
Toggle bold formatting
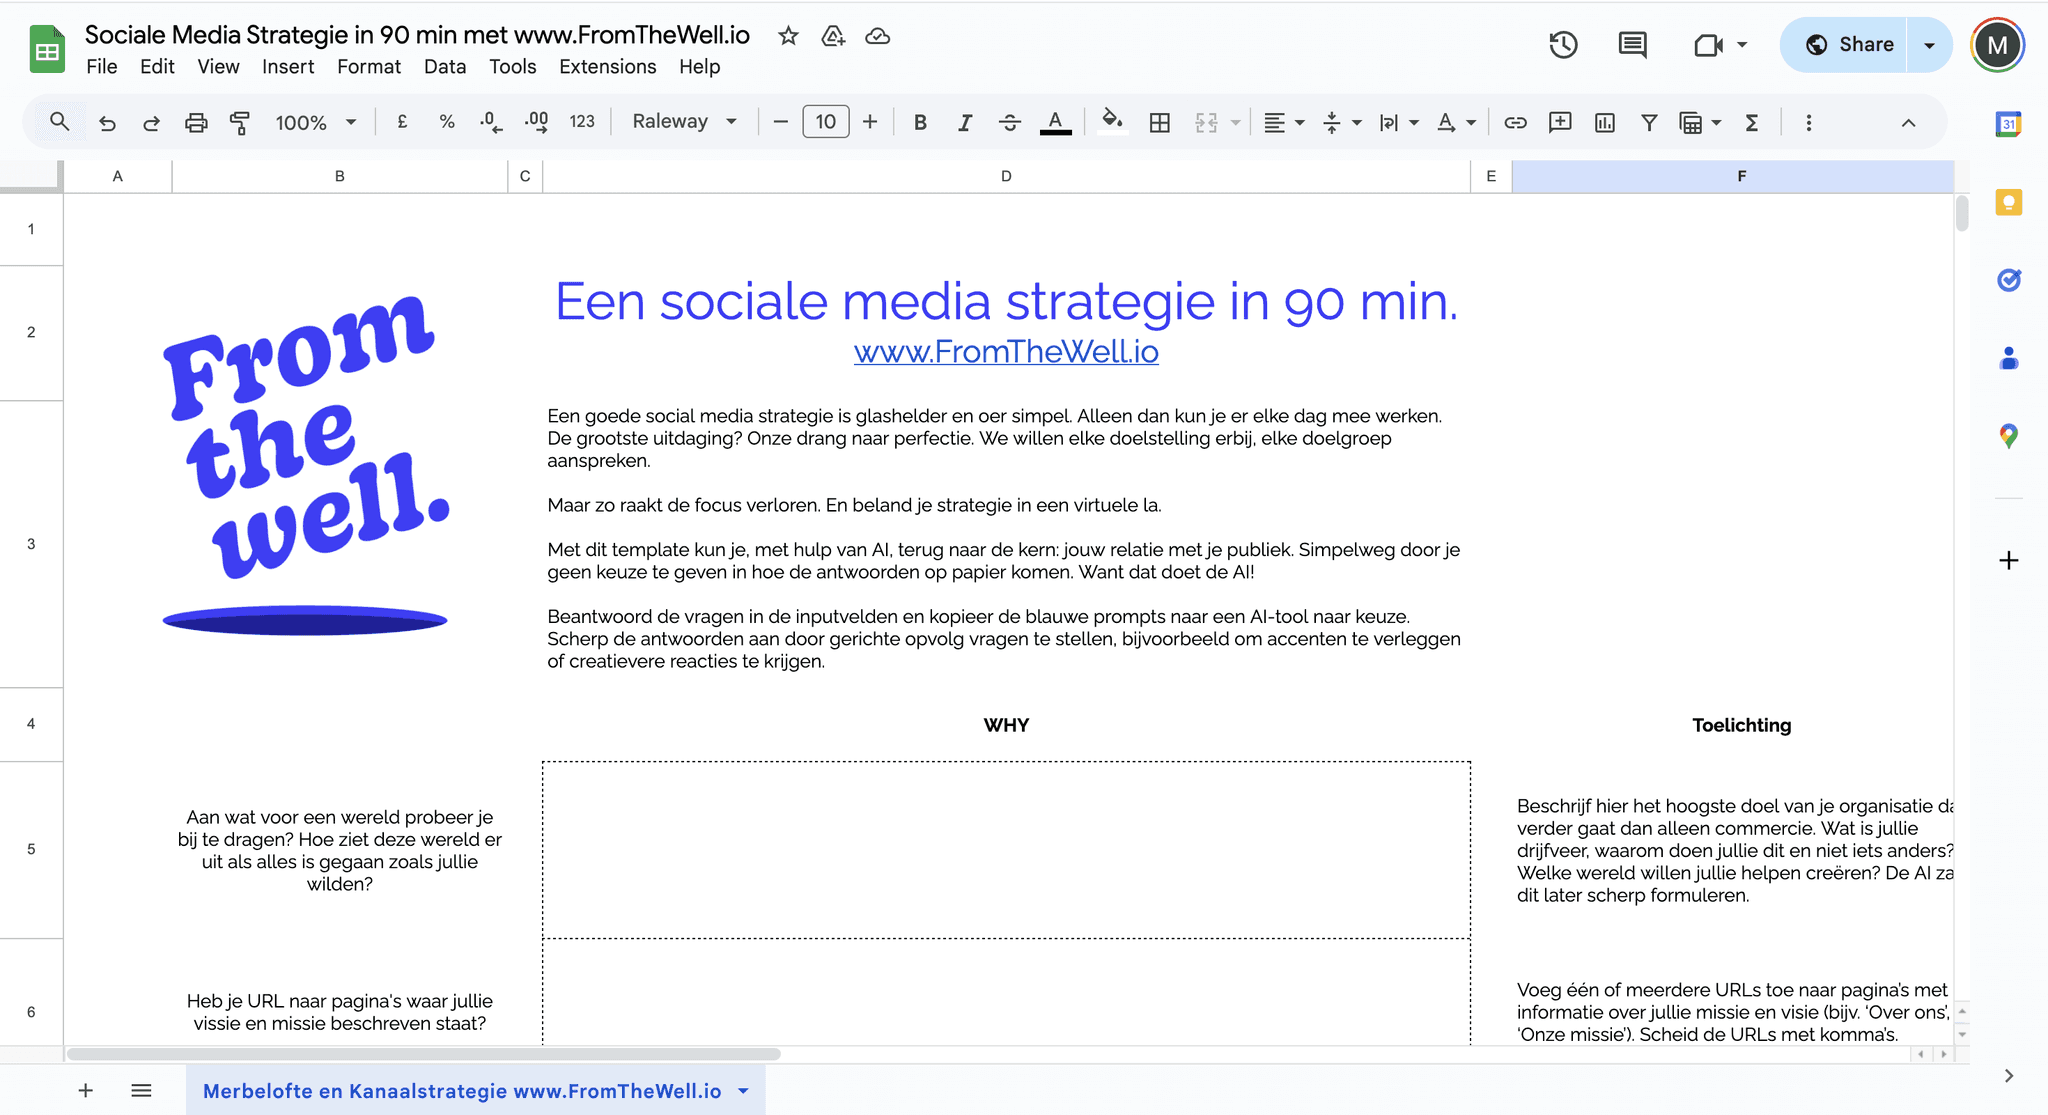920,122
